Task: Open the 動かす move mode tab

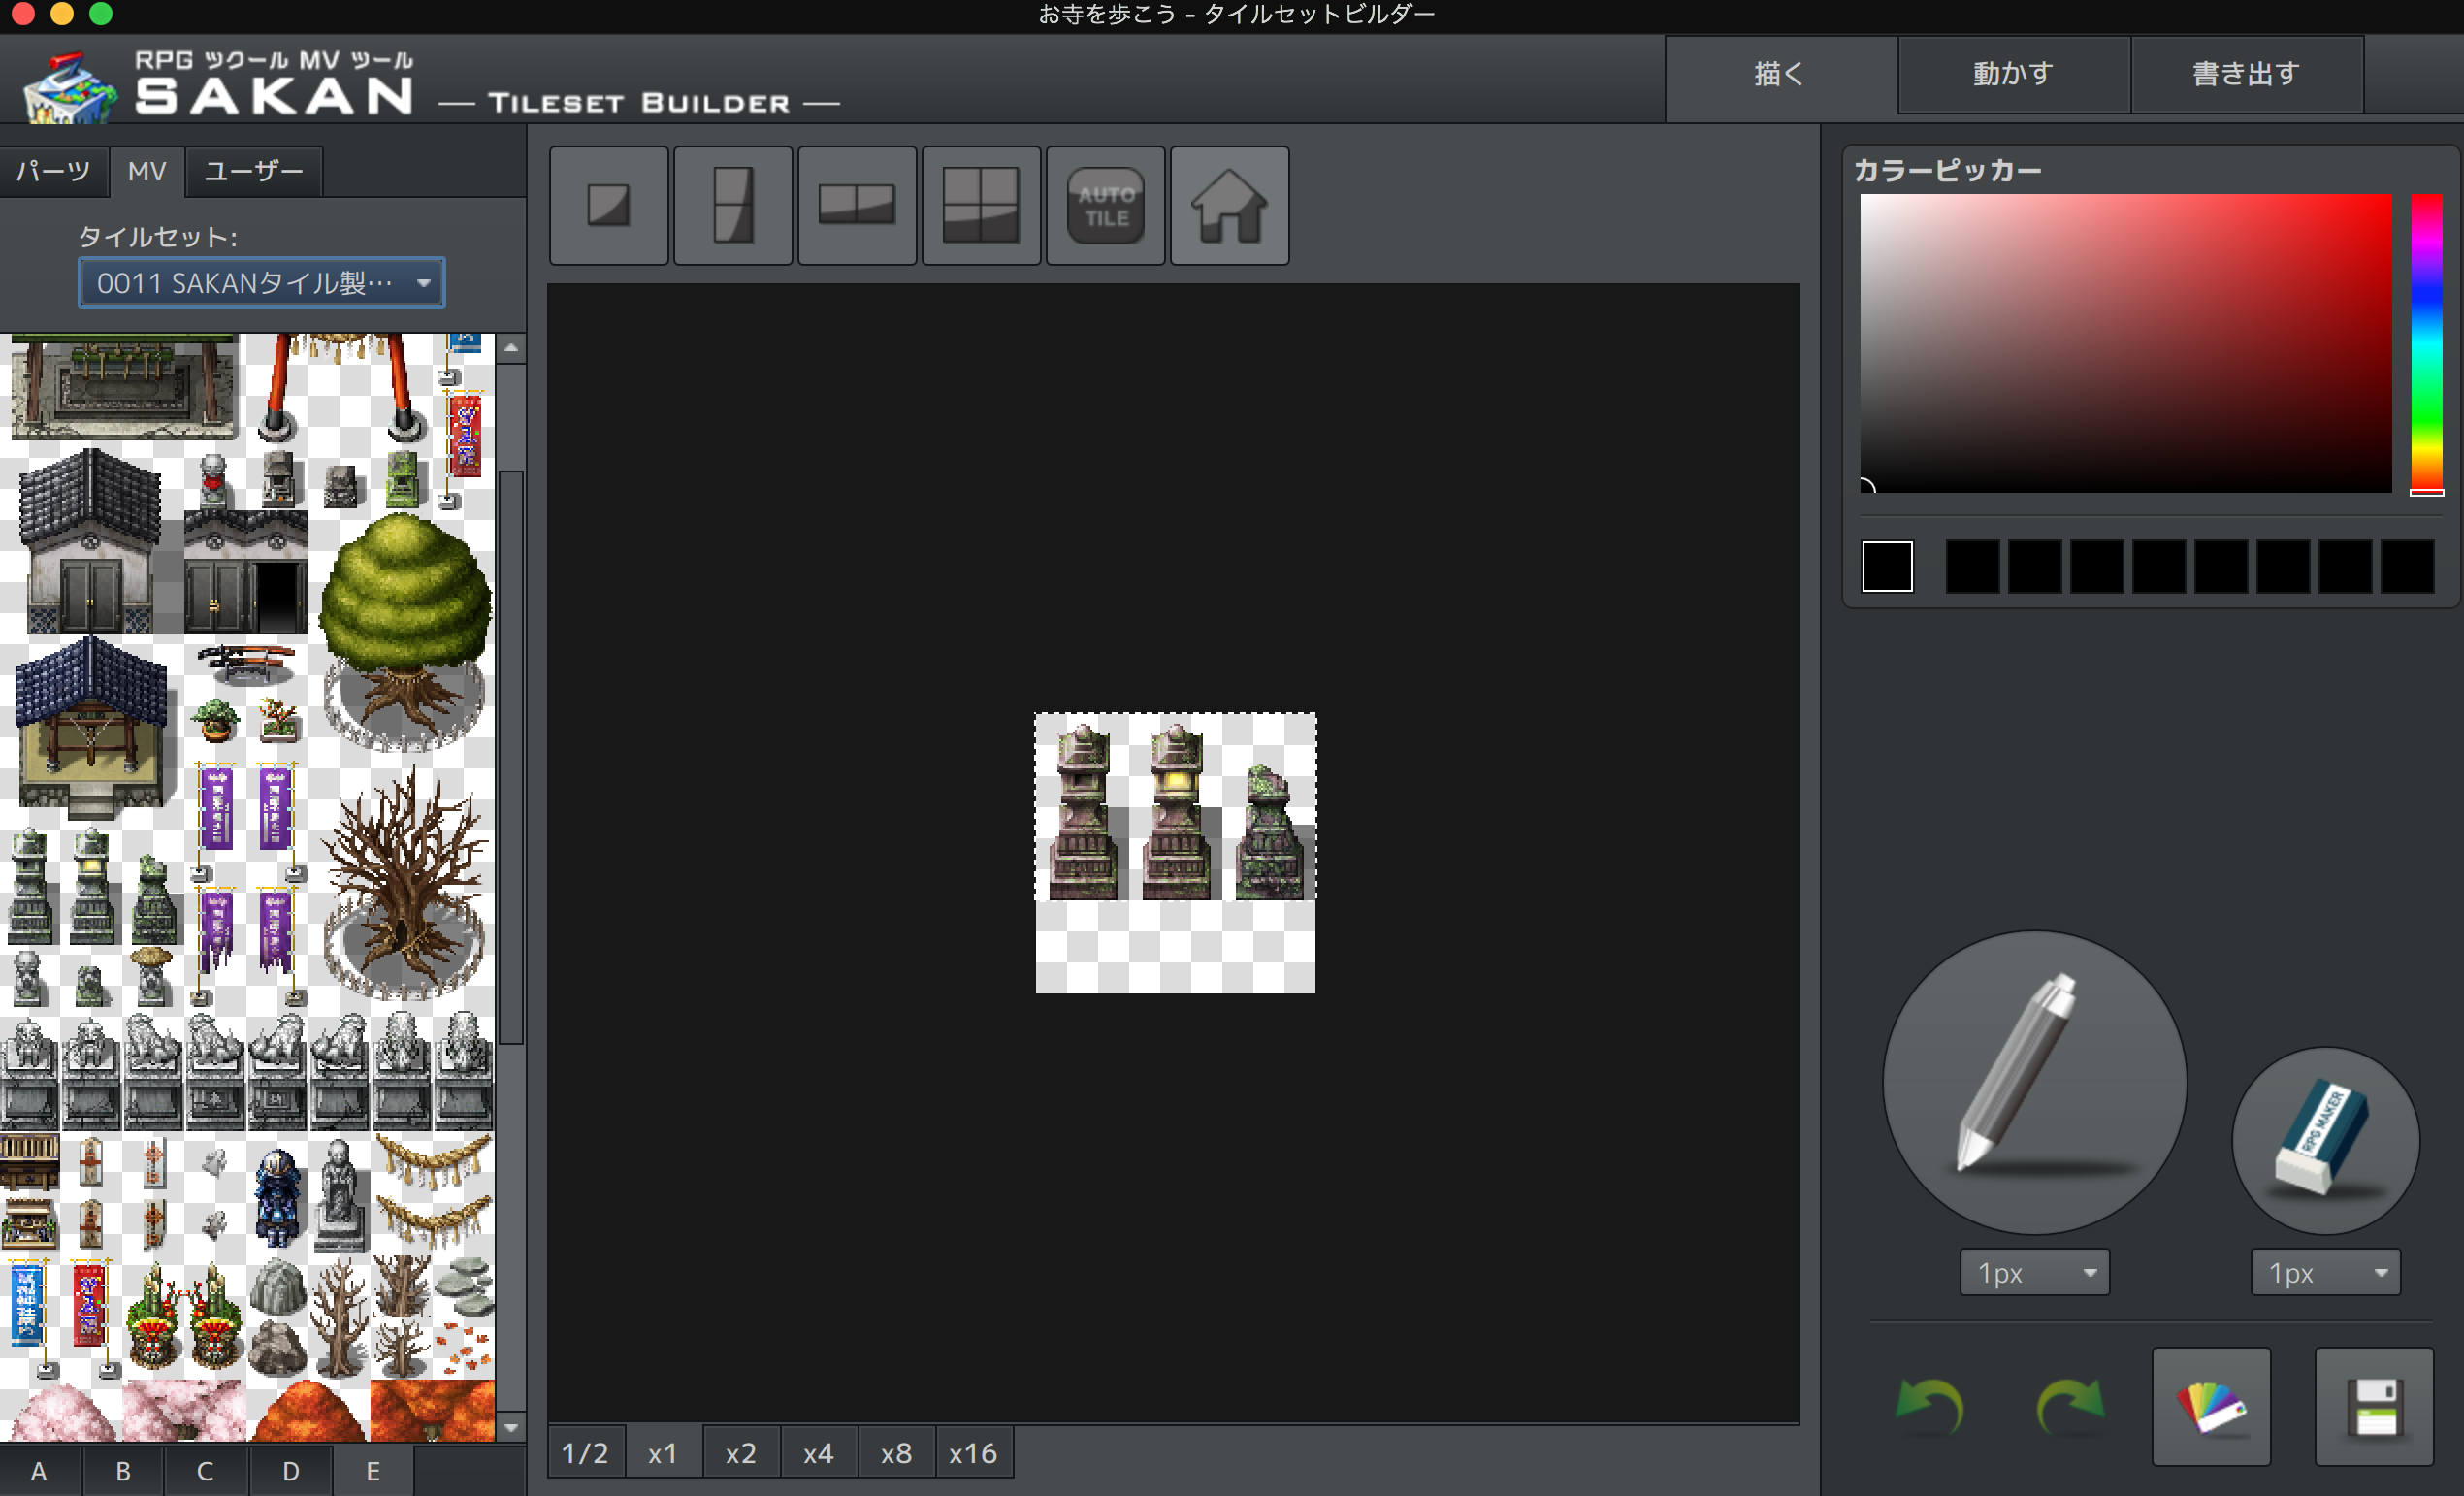Action: (2013, 74)
